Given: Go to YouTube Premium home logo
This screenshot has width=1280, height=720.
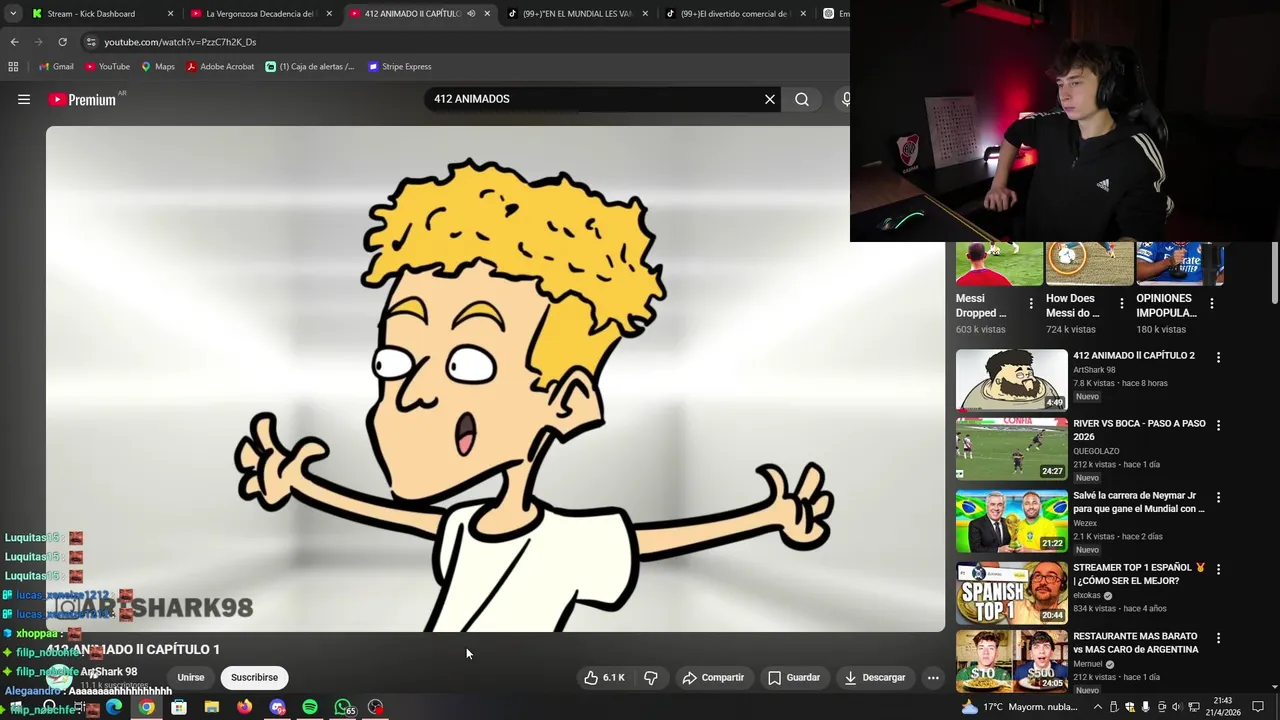Looking at the screenshot, I should pos(82,99).
